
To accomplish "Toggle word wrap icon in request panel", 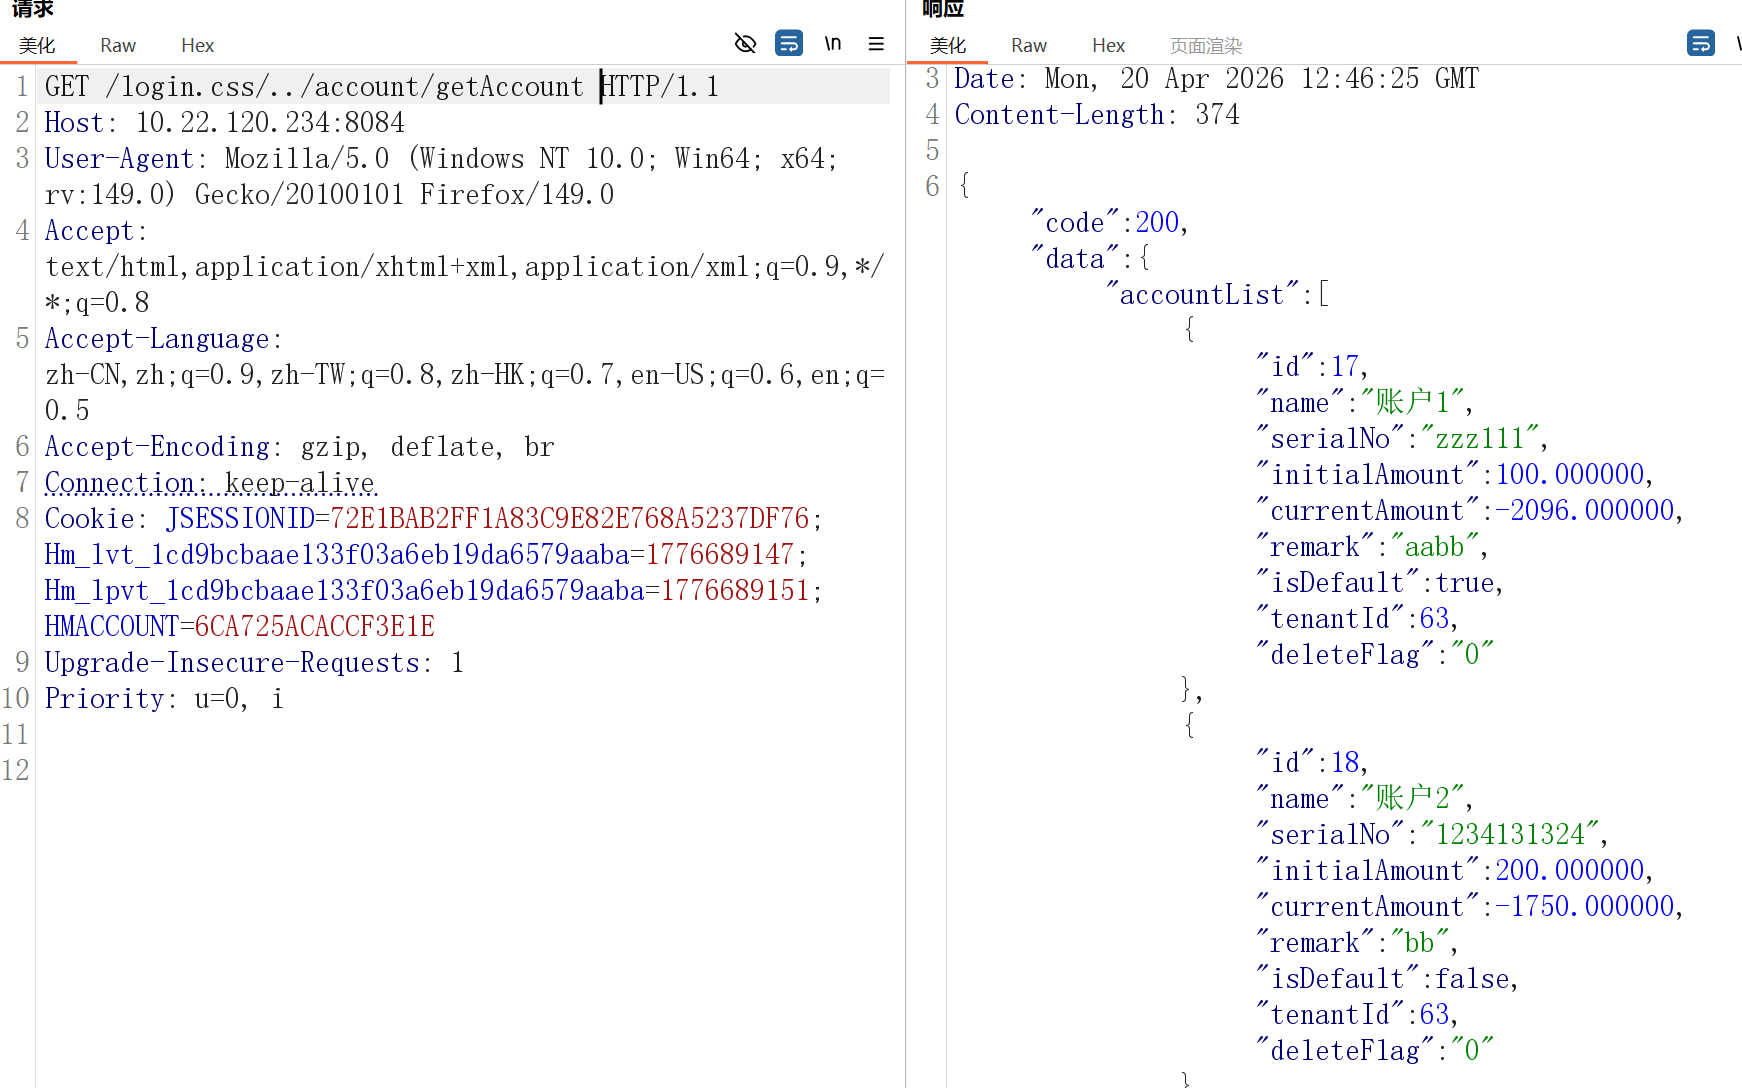I will pos(789,43).
